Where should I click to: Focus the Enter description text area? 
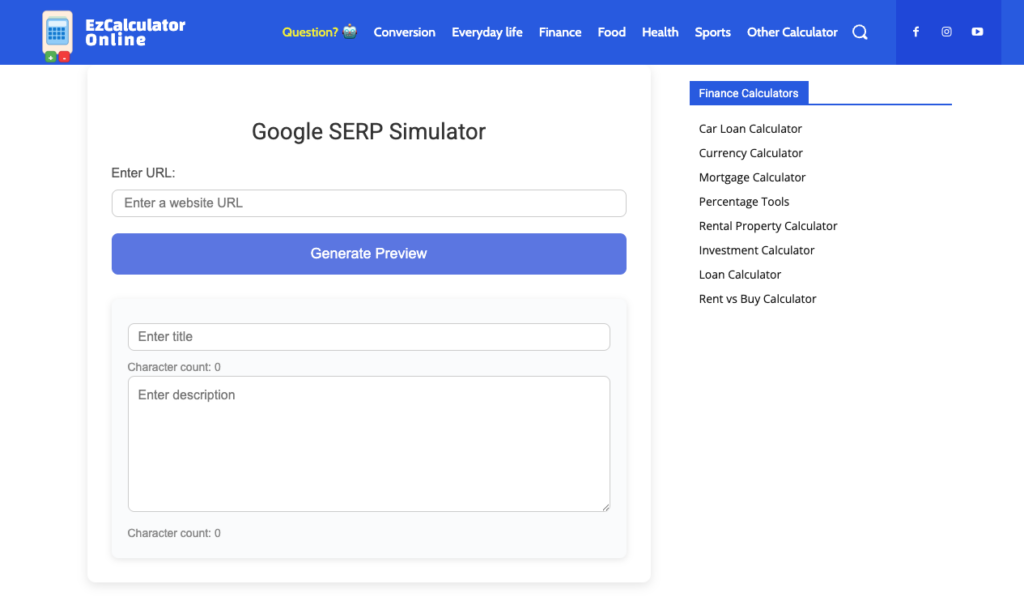coord(369,444)
